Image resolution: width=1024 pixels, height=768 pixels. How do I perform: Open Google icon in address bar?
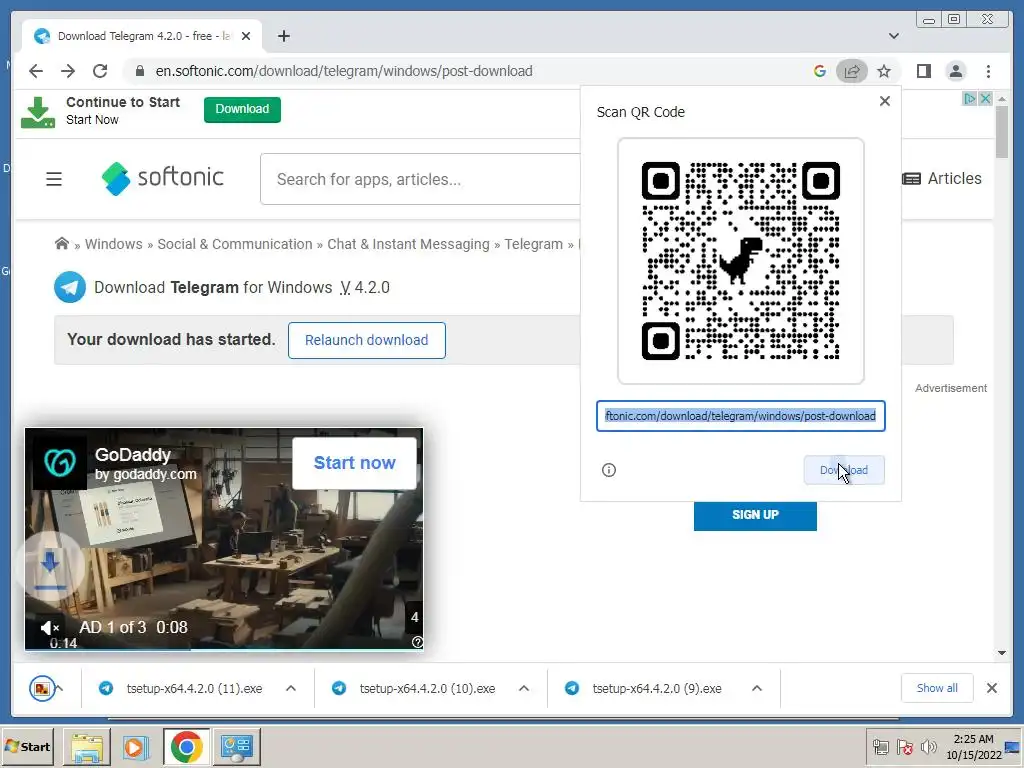point(820,71)
